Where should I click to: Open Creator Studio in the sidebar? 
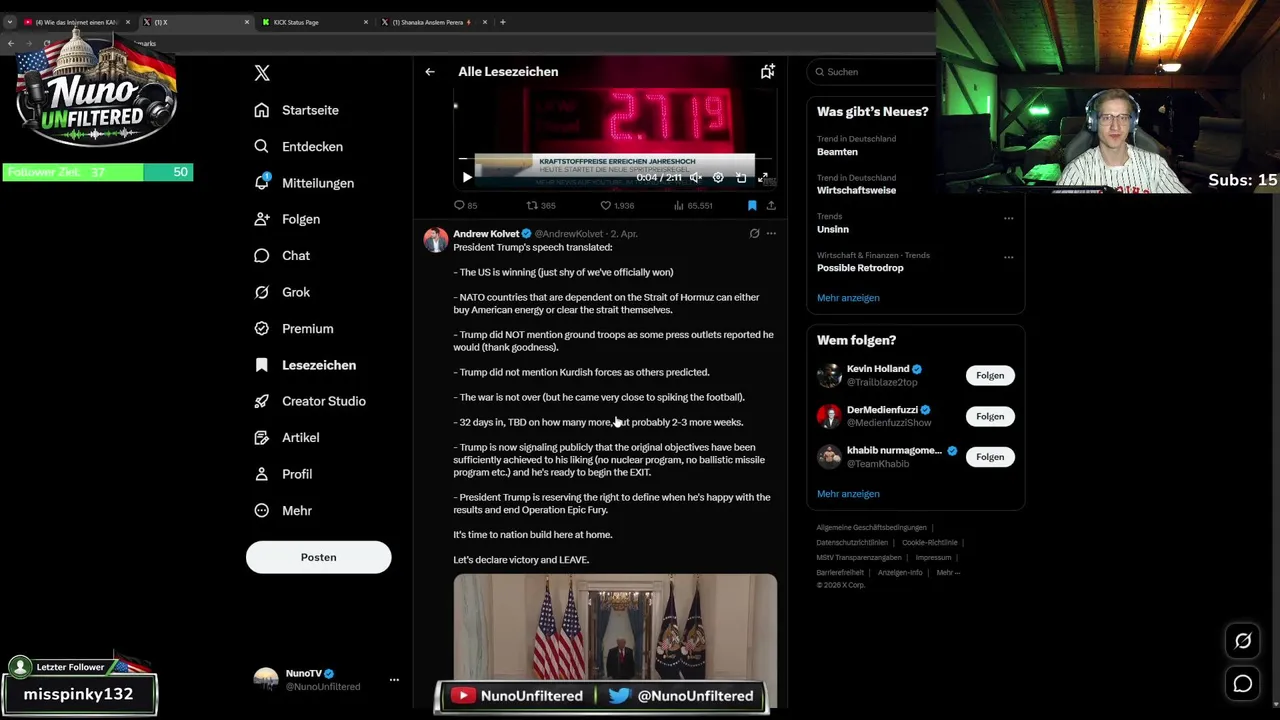click(x=311, y=401)
